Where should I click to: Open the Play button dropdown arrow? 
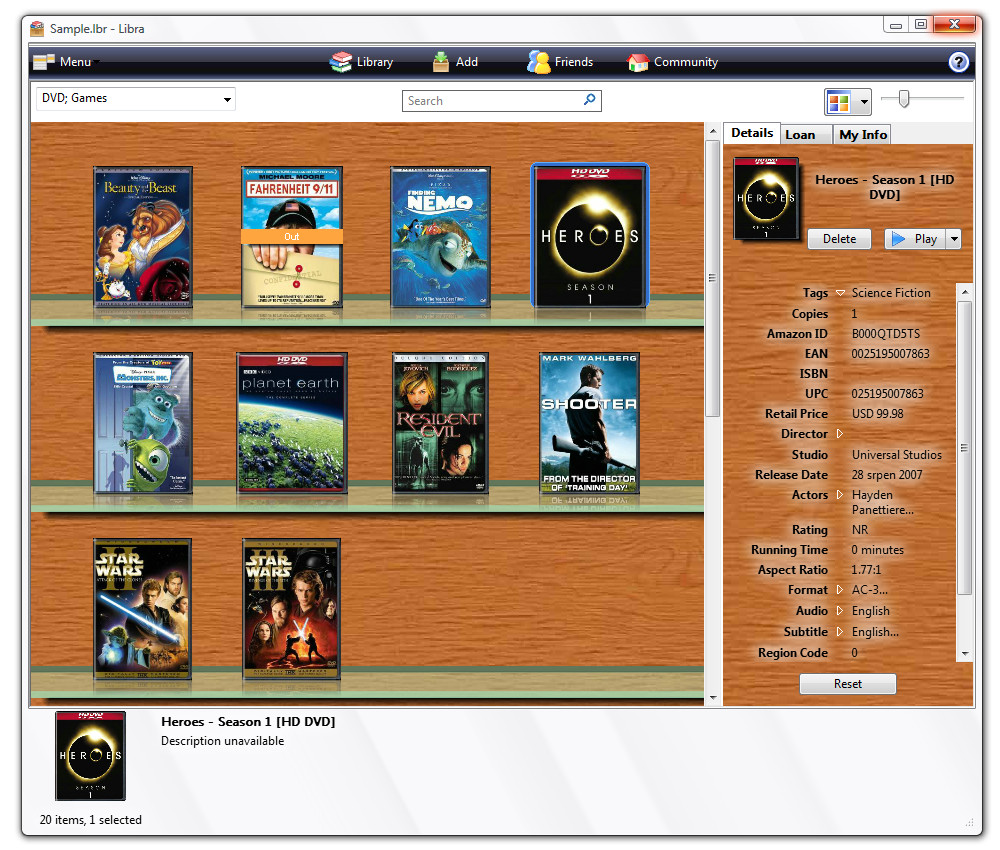click(954, 239)
